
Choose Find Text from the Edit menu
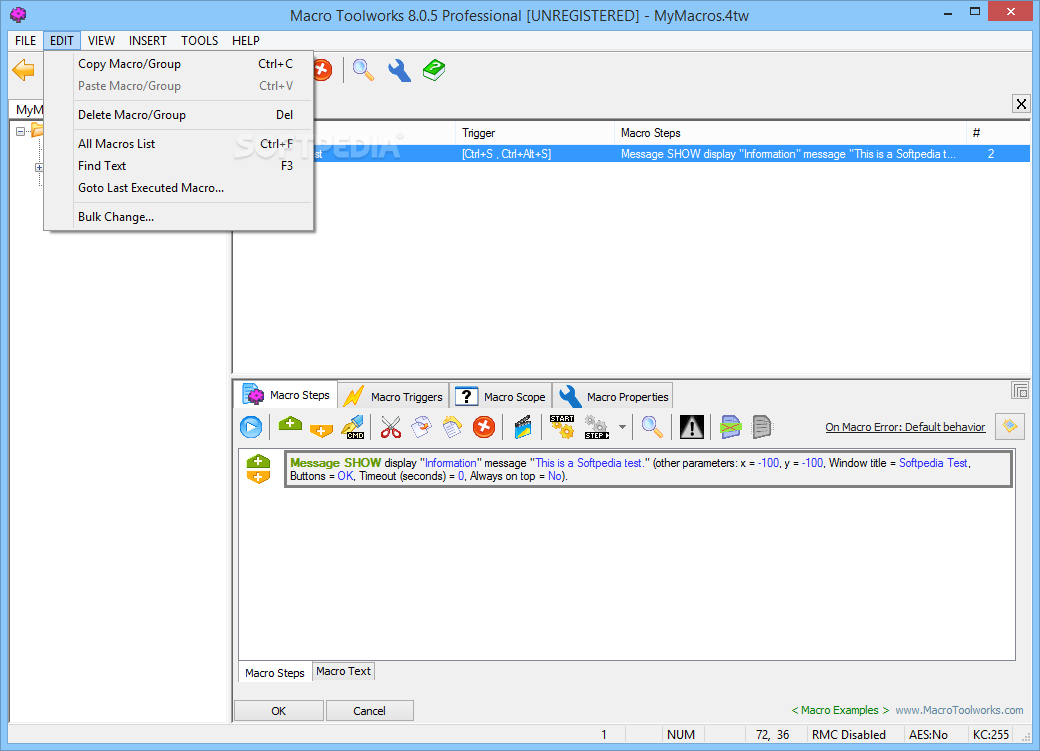[179, 166]
